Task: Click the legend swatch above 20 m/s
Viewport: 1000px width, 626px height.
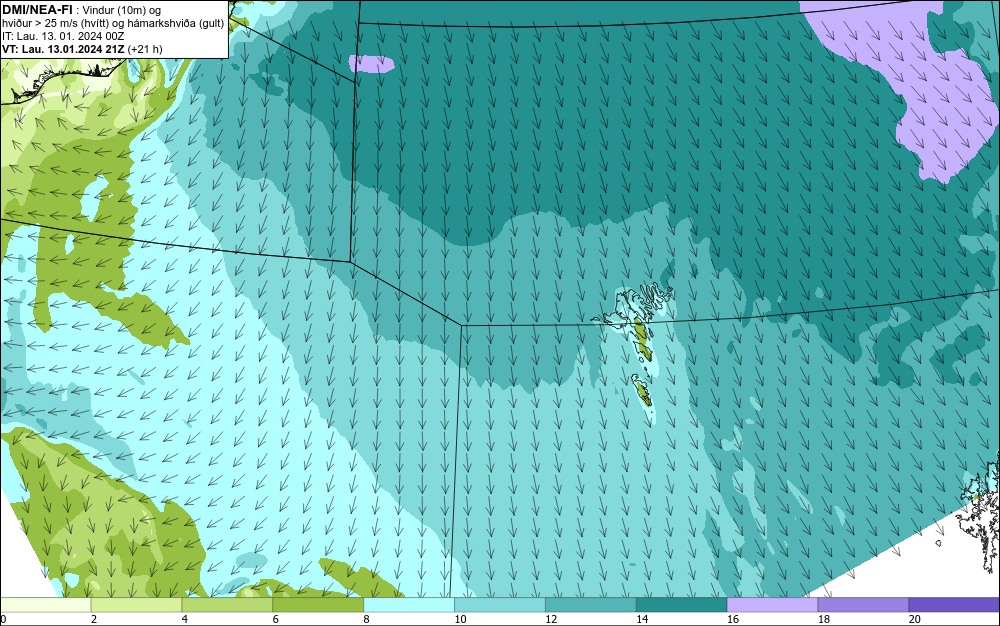Action: point(954,604)
